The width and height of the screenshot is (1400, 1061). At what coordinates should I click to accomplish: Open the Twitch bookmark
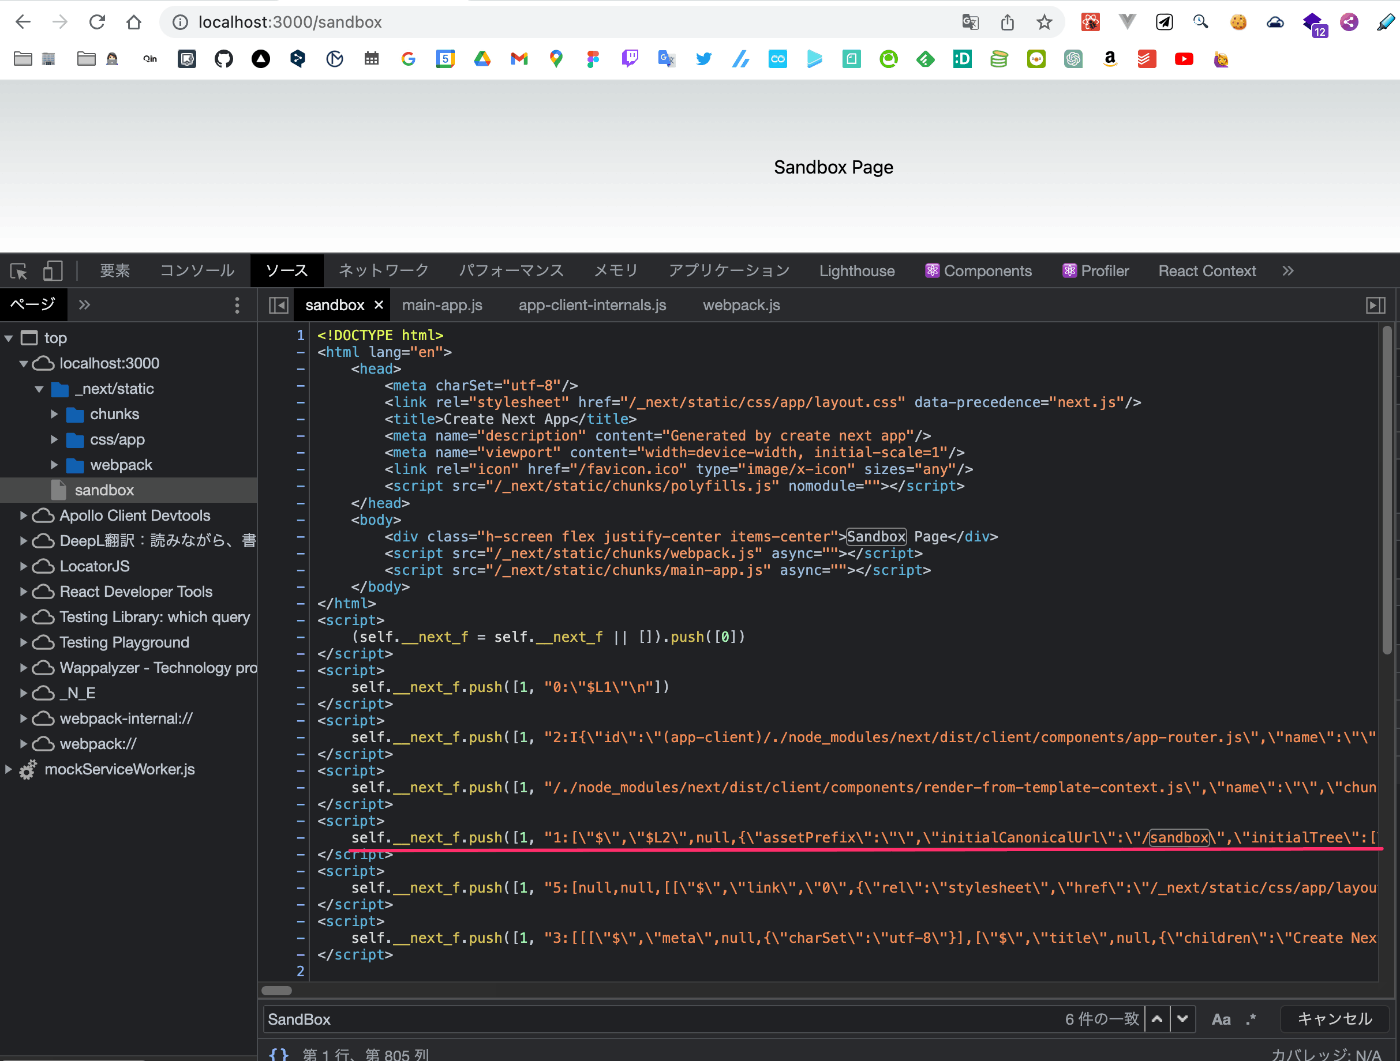[x=630, y=59]
